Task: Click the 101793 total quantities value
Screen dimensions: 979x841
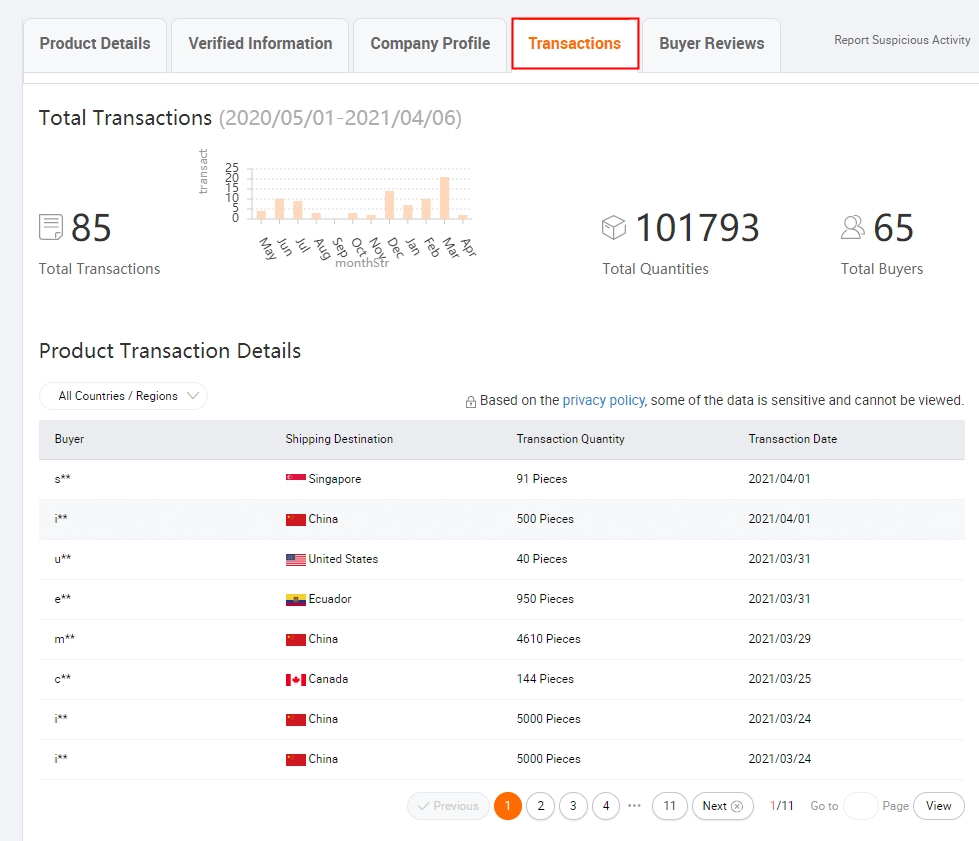Action: click(697, 227)
